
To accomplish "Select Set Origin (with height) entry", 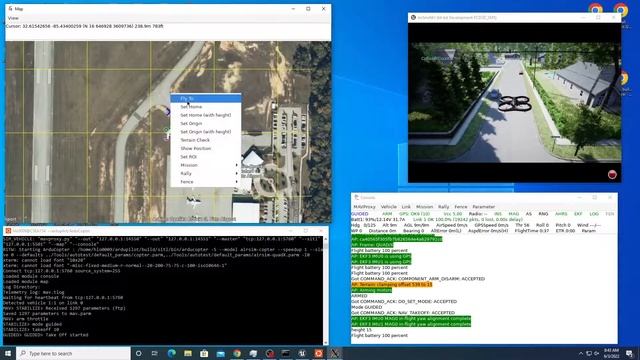I will [206, 132].
